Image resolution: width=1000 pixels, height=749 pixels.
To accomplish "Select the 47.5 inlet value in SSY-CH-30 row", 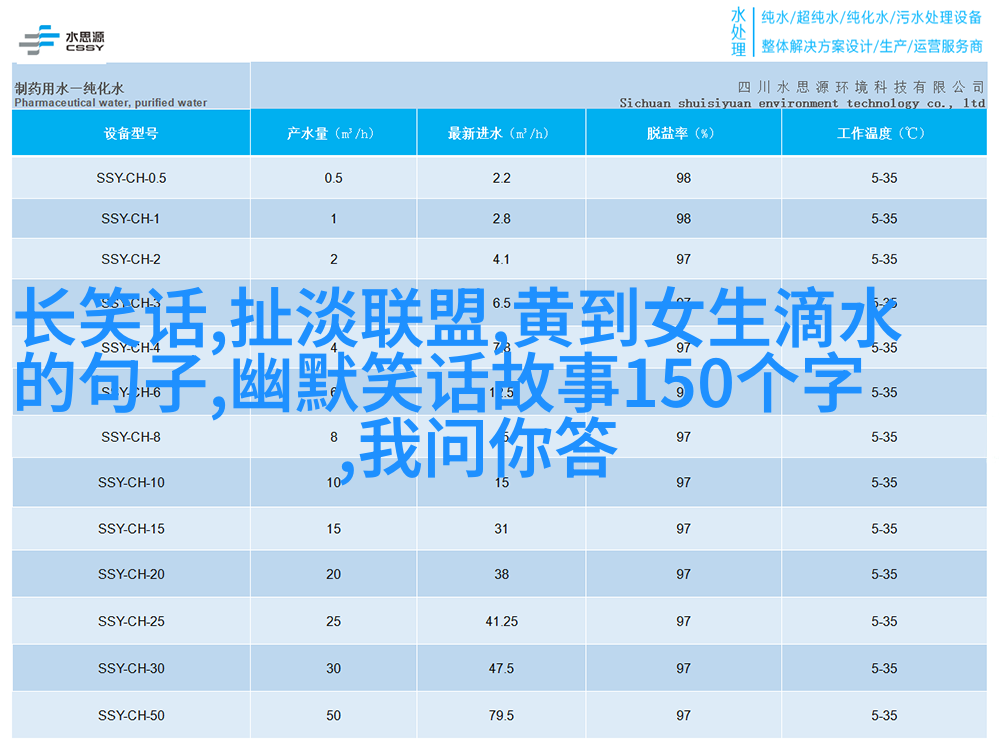I will pyautogui.click(x=501, y=669).
